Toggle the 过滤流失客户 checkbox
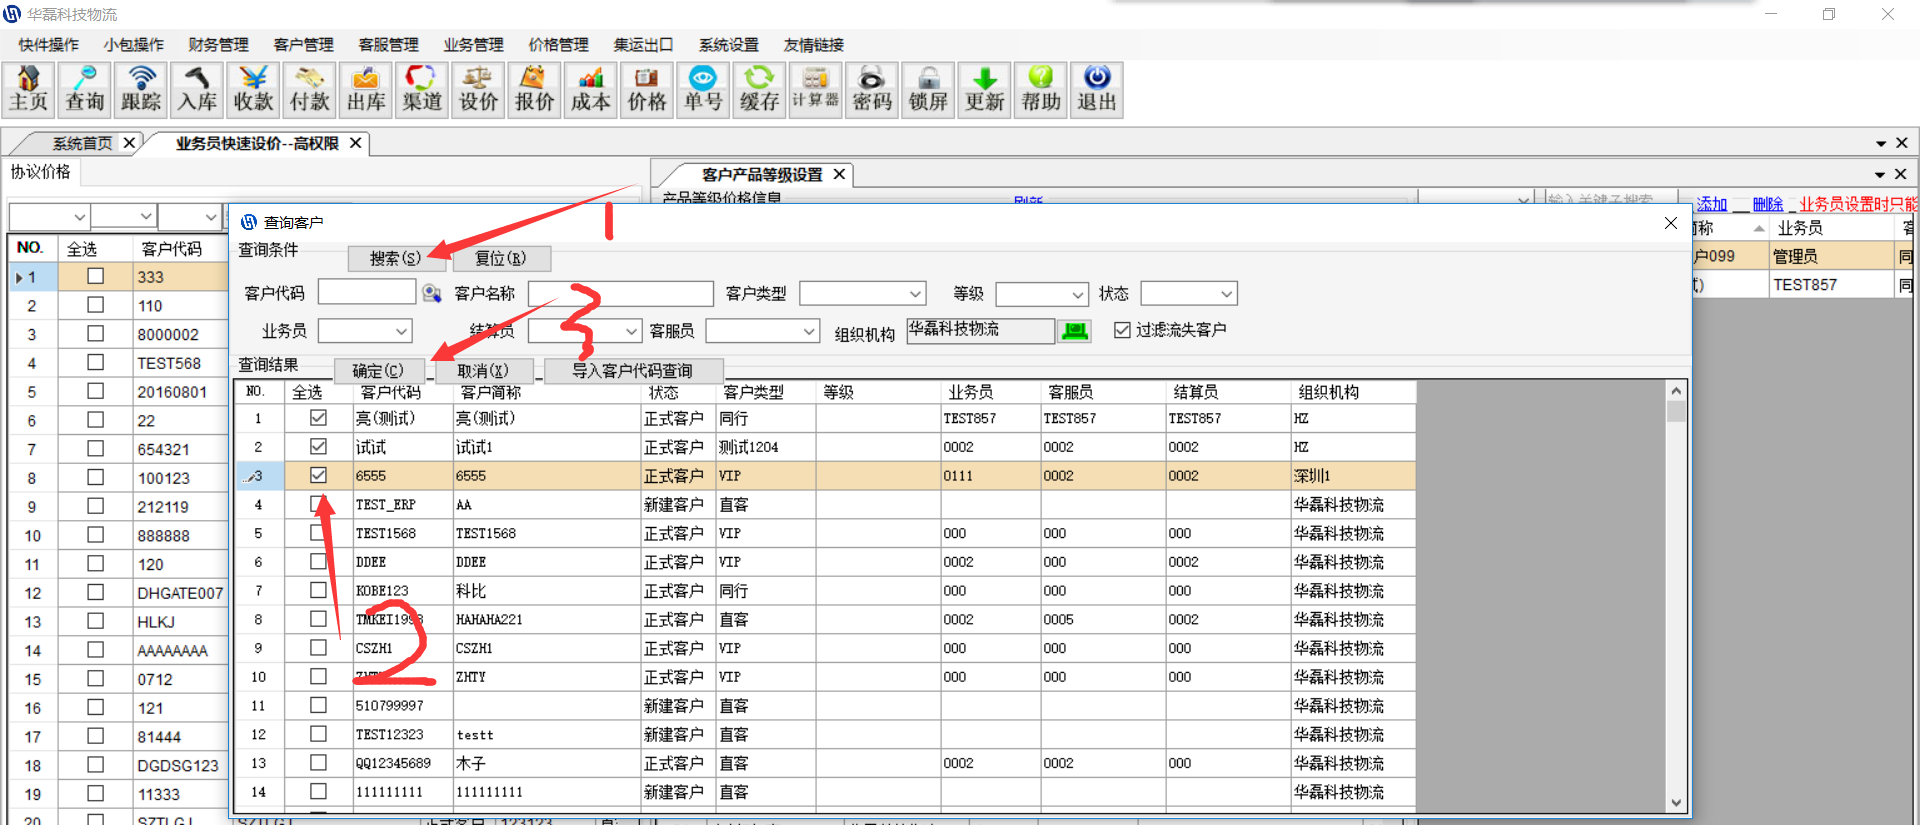 point(1122,330)
